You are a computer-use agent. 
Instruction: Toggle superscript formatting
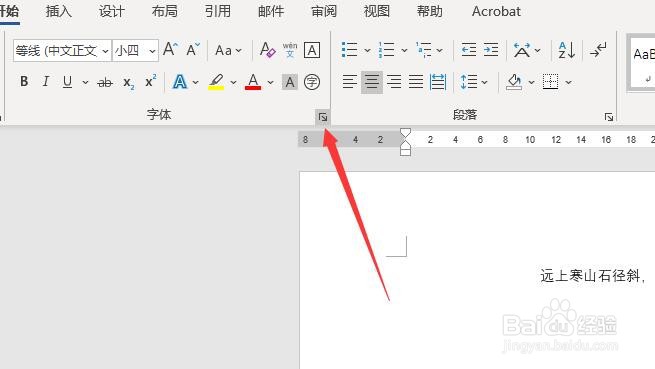(150, 81)
